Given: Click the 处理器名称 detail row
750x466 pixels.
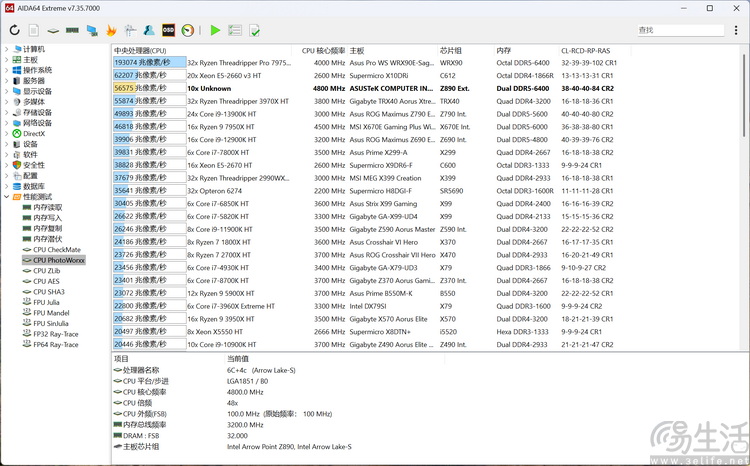Looking at the screenshot, I should pyautogui.click(x=277, y=370).
